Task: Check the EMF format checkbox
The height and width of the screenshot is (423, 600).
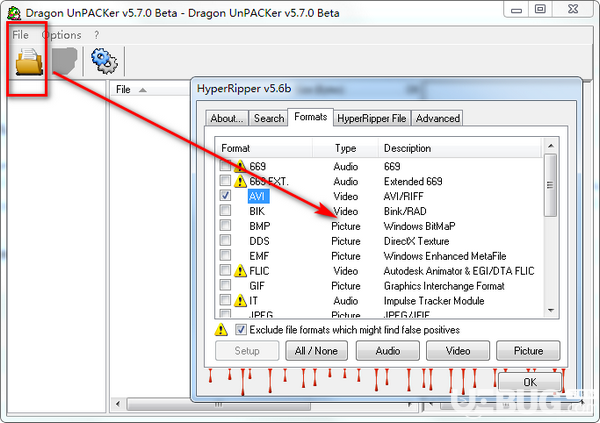Action: [225, 255]
